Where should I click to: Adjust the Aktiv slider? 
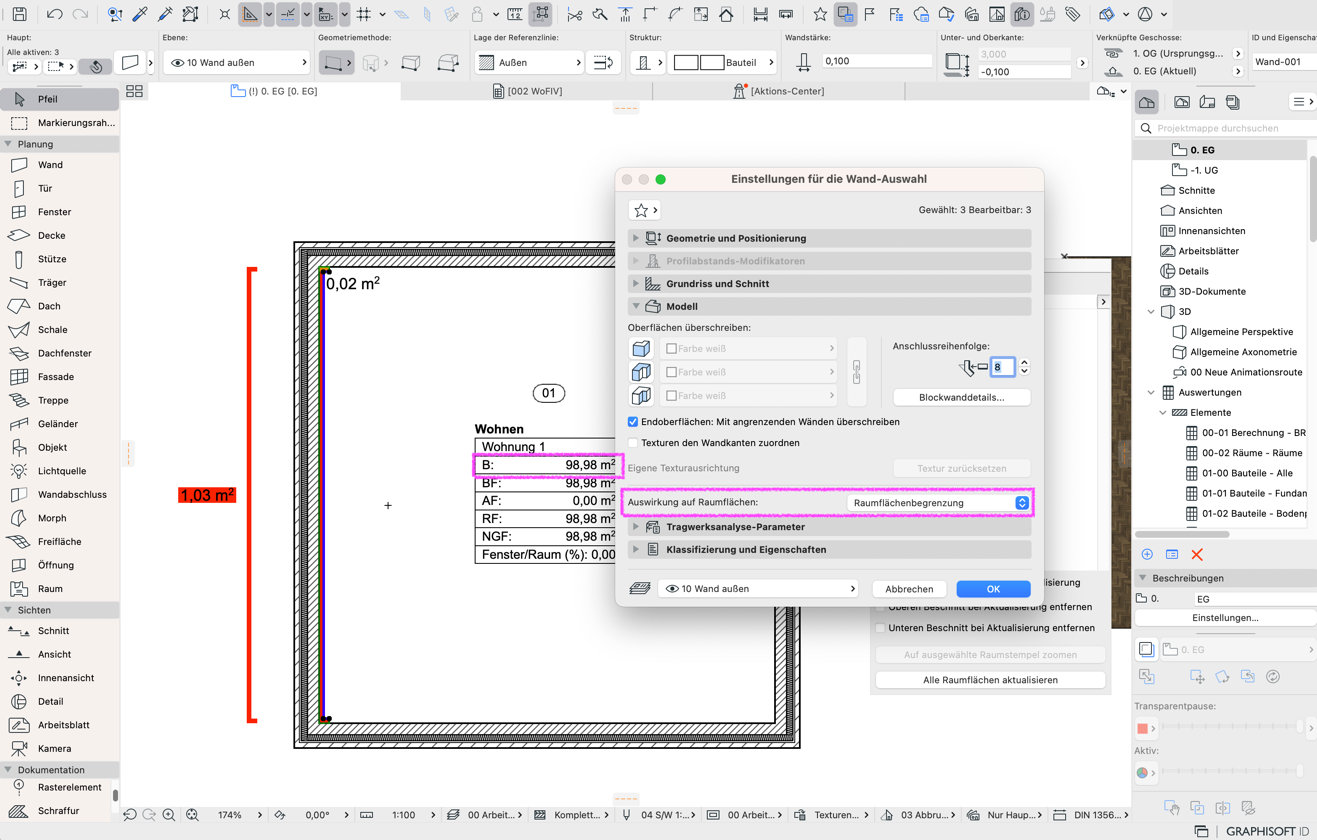1231,772
